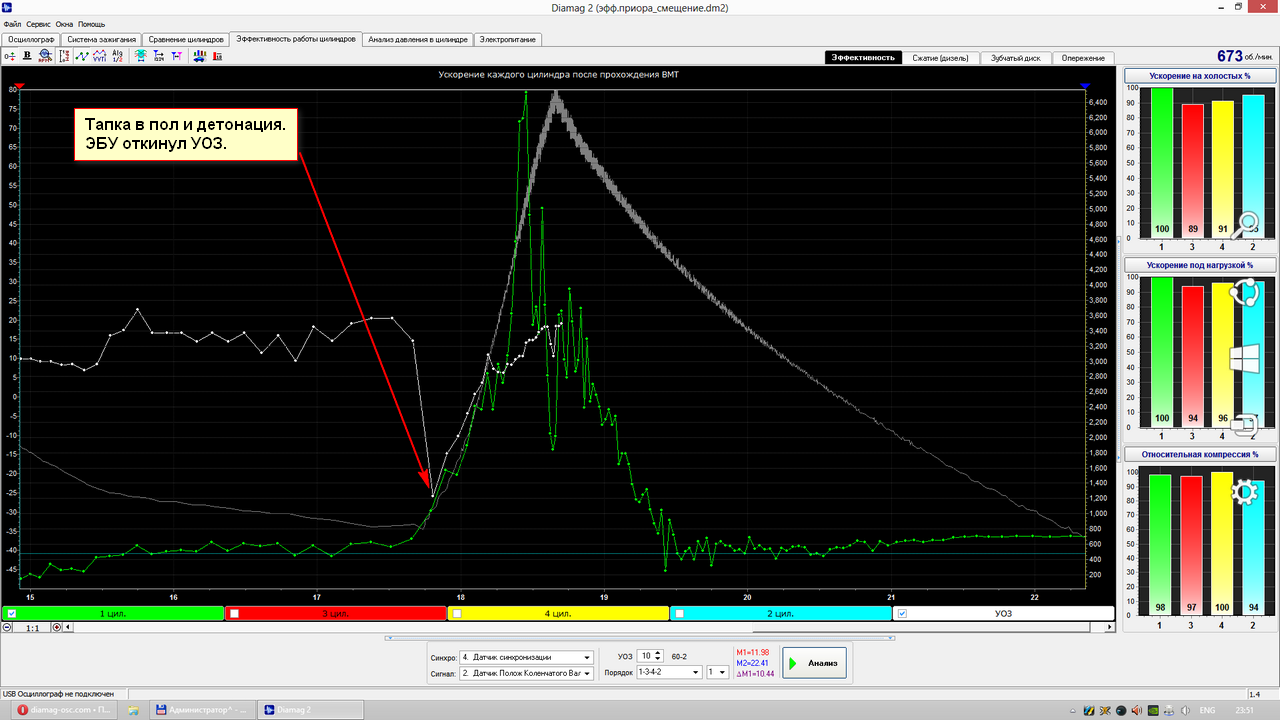Click the Эффективность mode button

864,58
